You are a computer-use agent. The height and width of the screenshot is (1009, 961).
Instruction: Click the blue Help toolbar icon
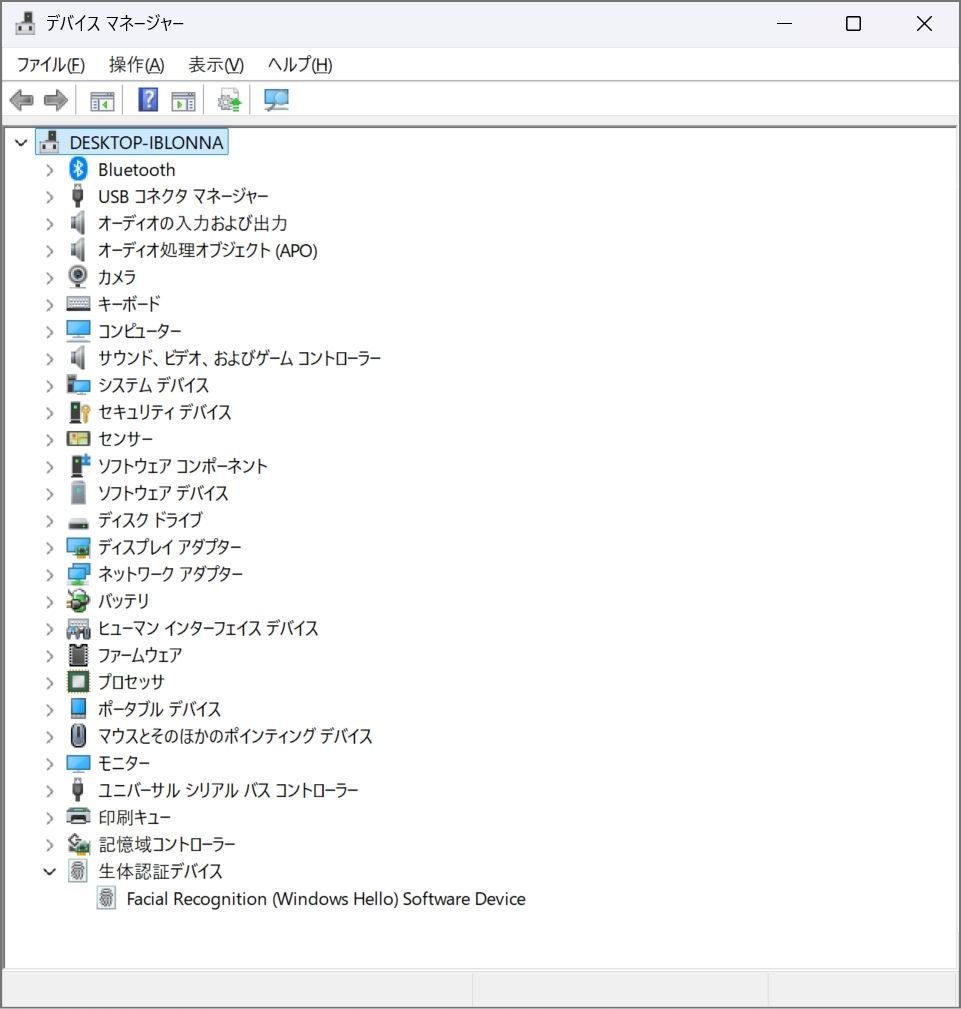[148, 100]
